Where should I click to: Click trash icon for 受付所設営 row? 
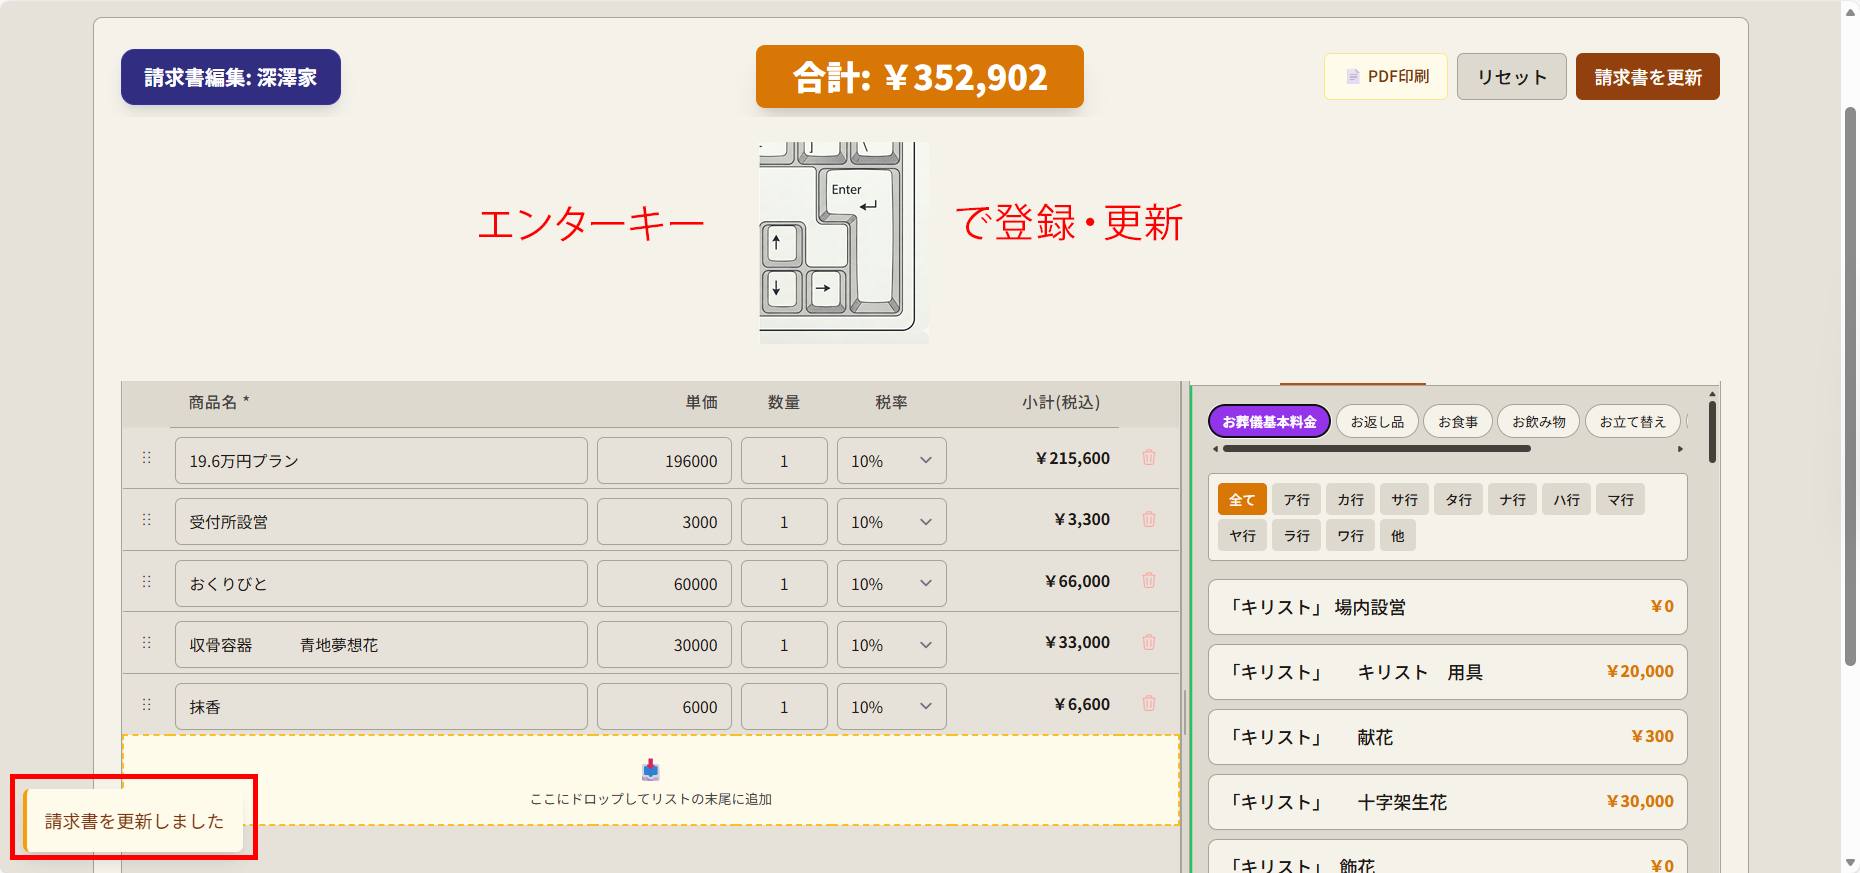pos(1149,520)
